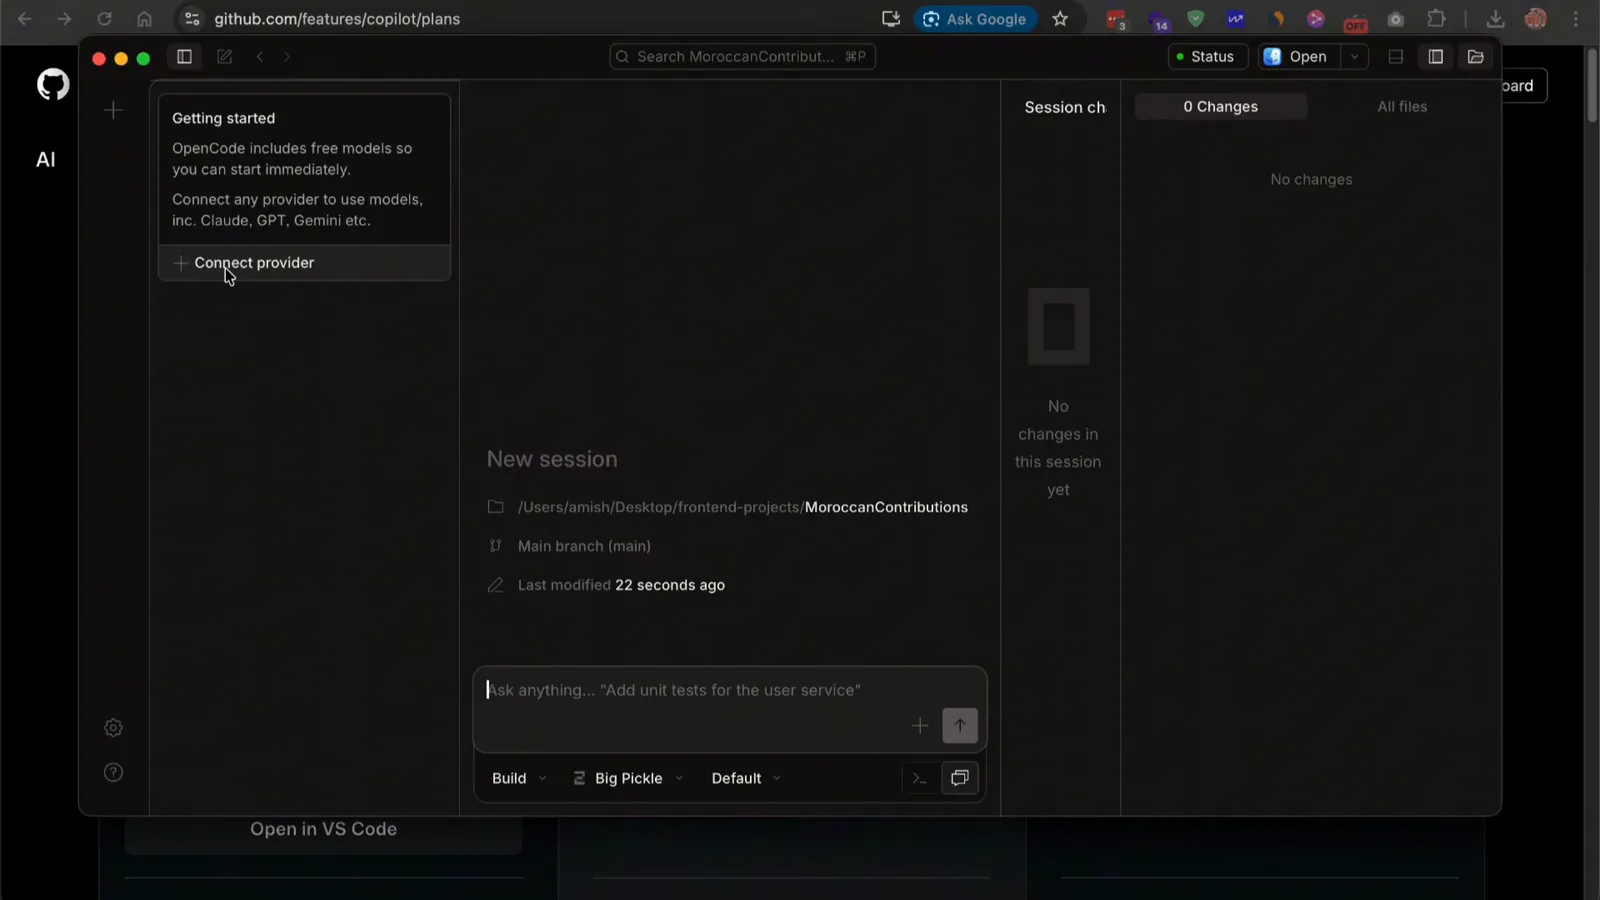This screenshot has width=1600, height=900.
Task: Click the extension icon with OFF badge
Action: tap(1356, 21)
